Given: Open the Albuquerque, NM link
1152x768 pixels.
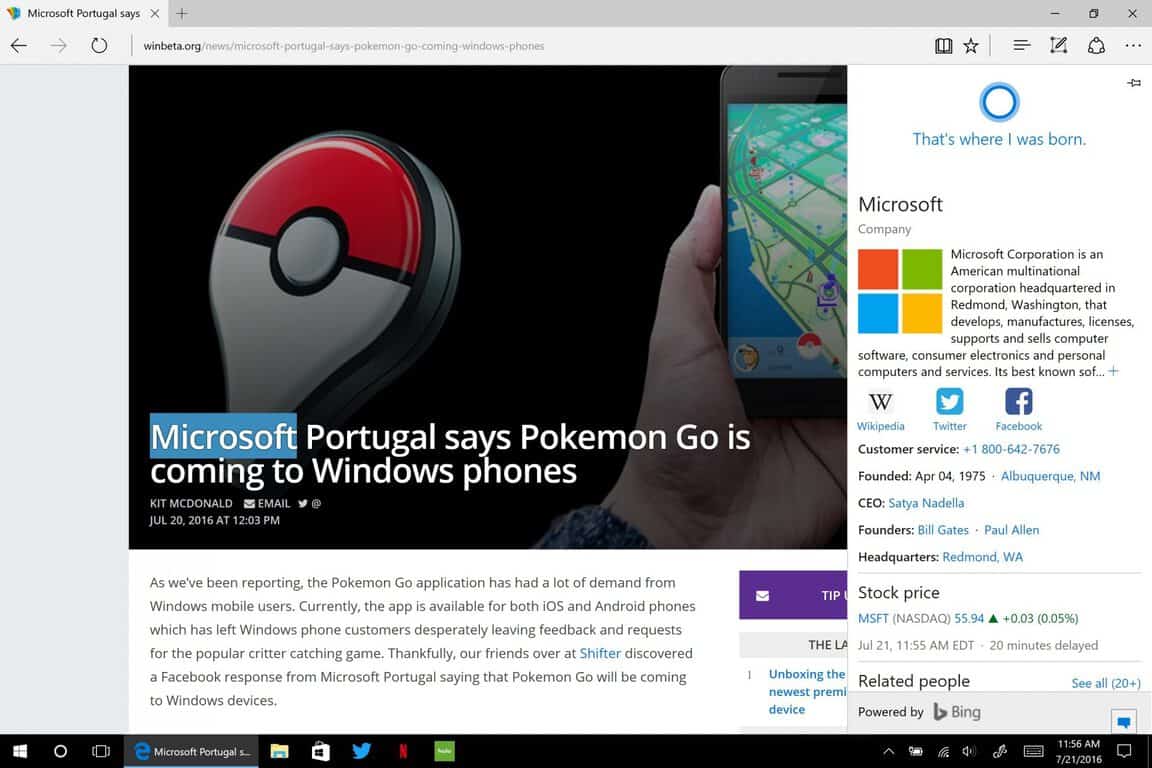Looking at the screenshot, I should [x=1051, y=476].
